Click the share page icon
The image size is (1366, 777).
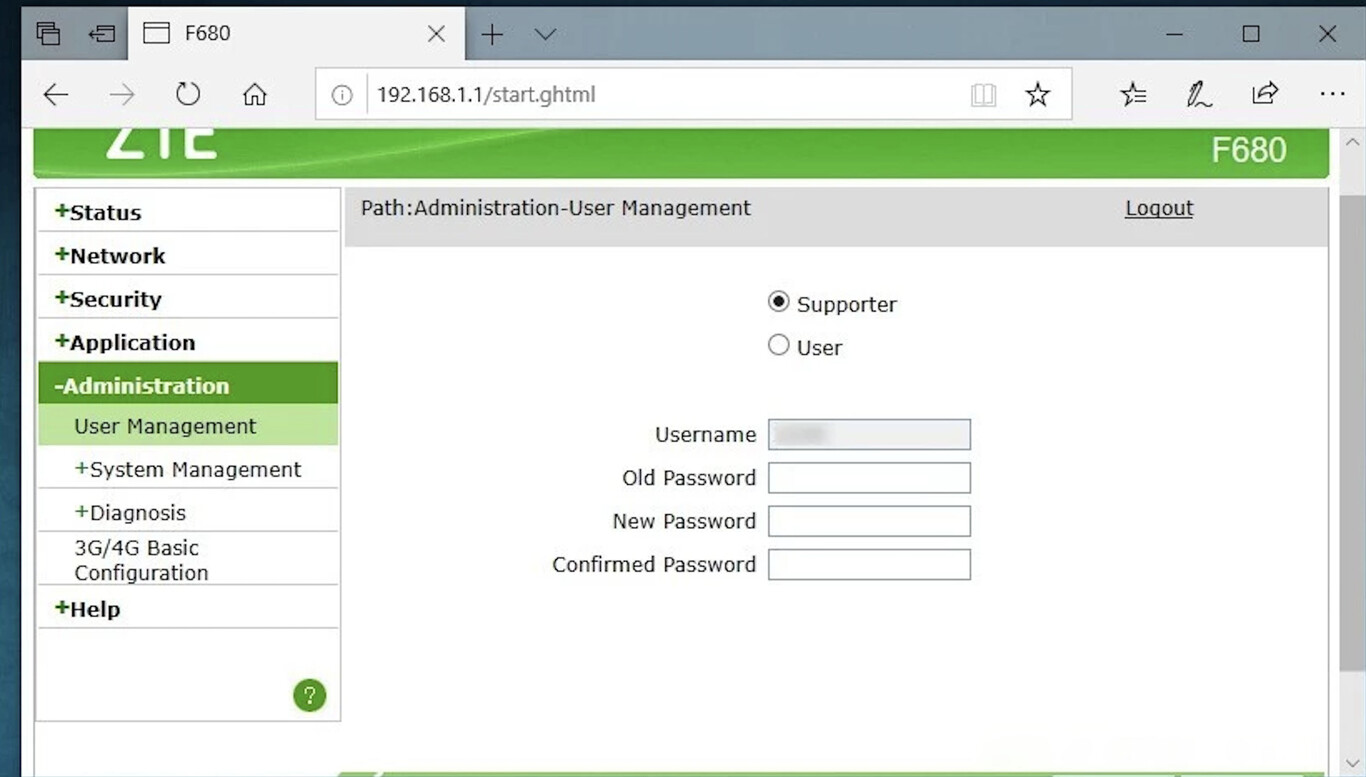coord(1264,94)
